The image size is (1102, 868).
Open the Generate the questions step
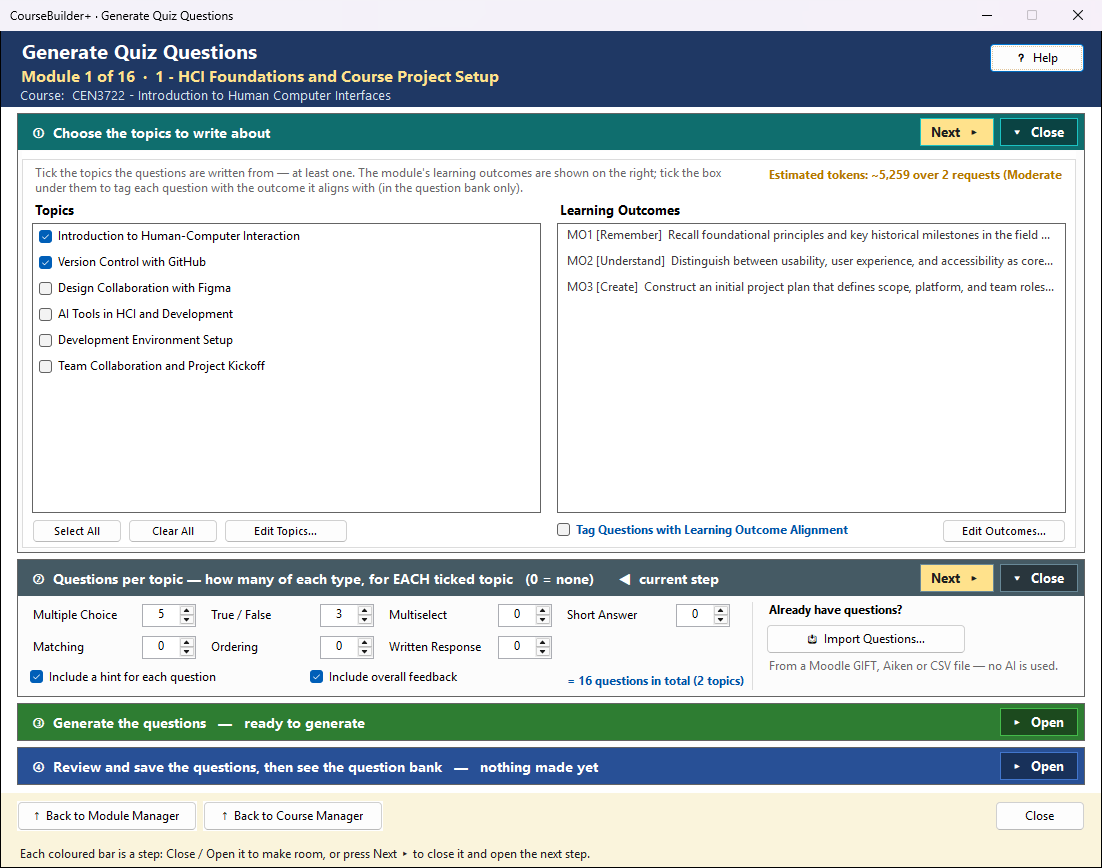click(1039, 723)
